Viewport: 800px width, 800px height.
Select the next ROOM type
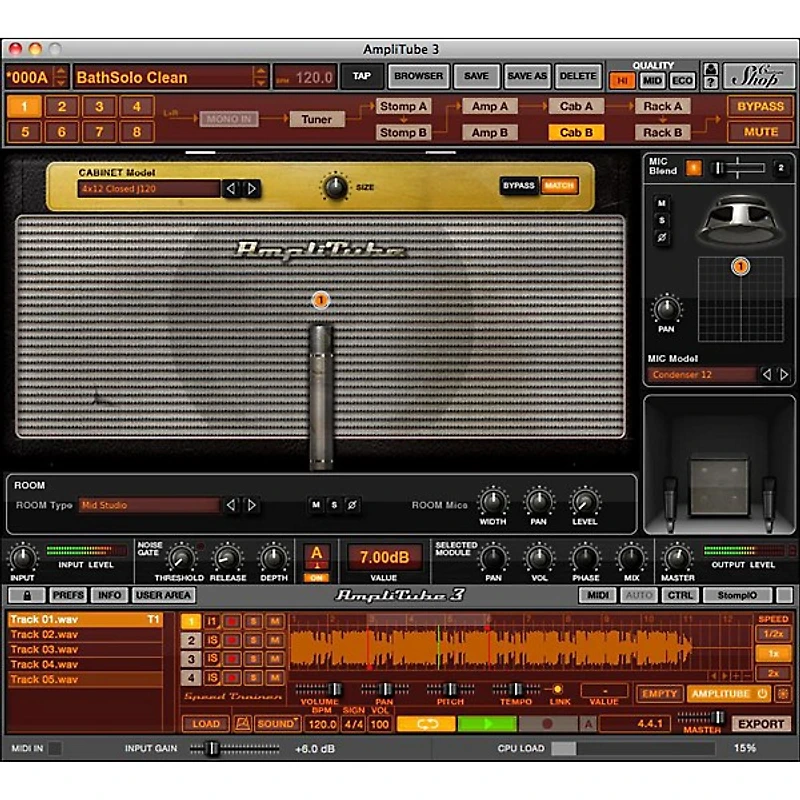[x=252, y=505]
